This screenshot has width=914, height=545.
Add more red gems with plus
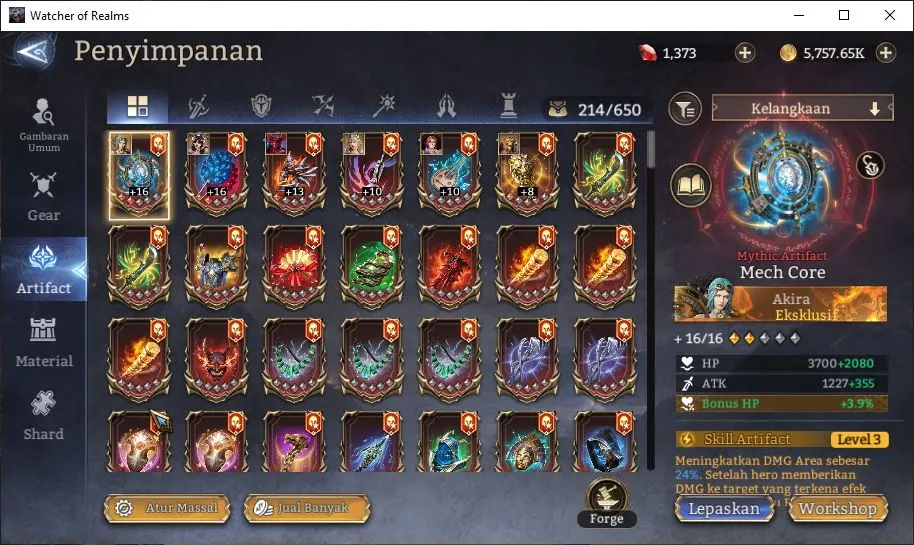[x=744, y=53]
